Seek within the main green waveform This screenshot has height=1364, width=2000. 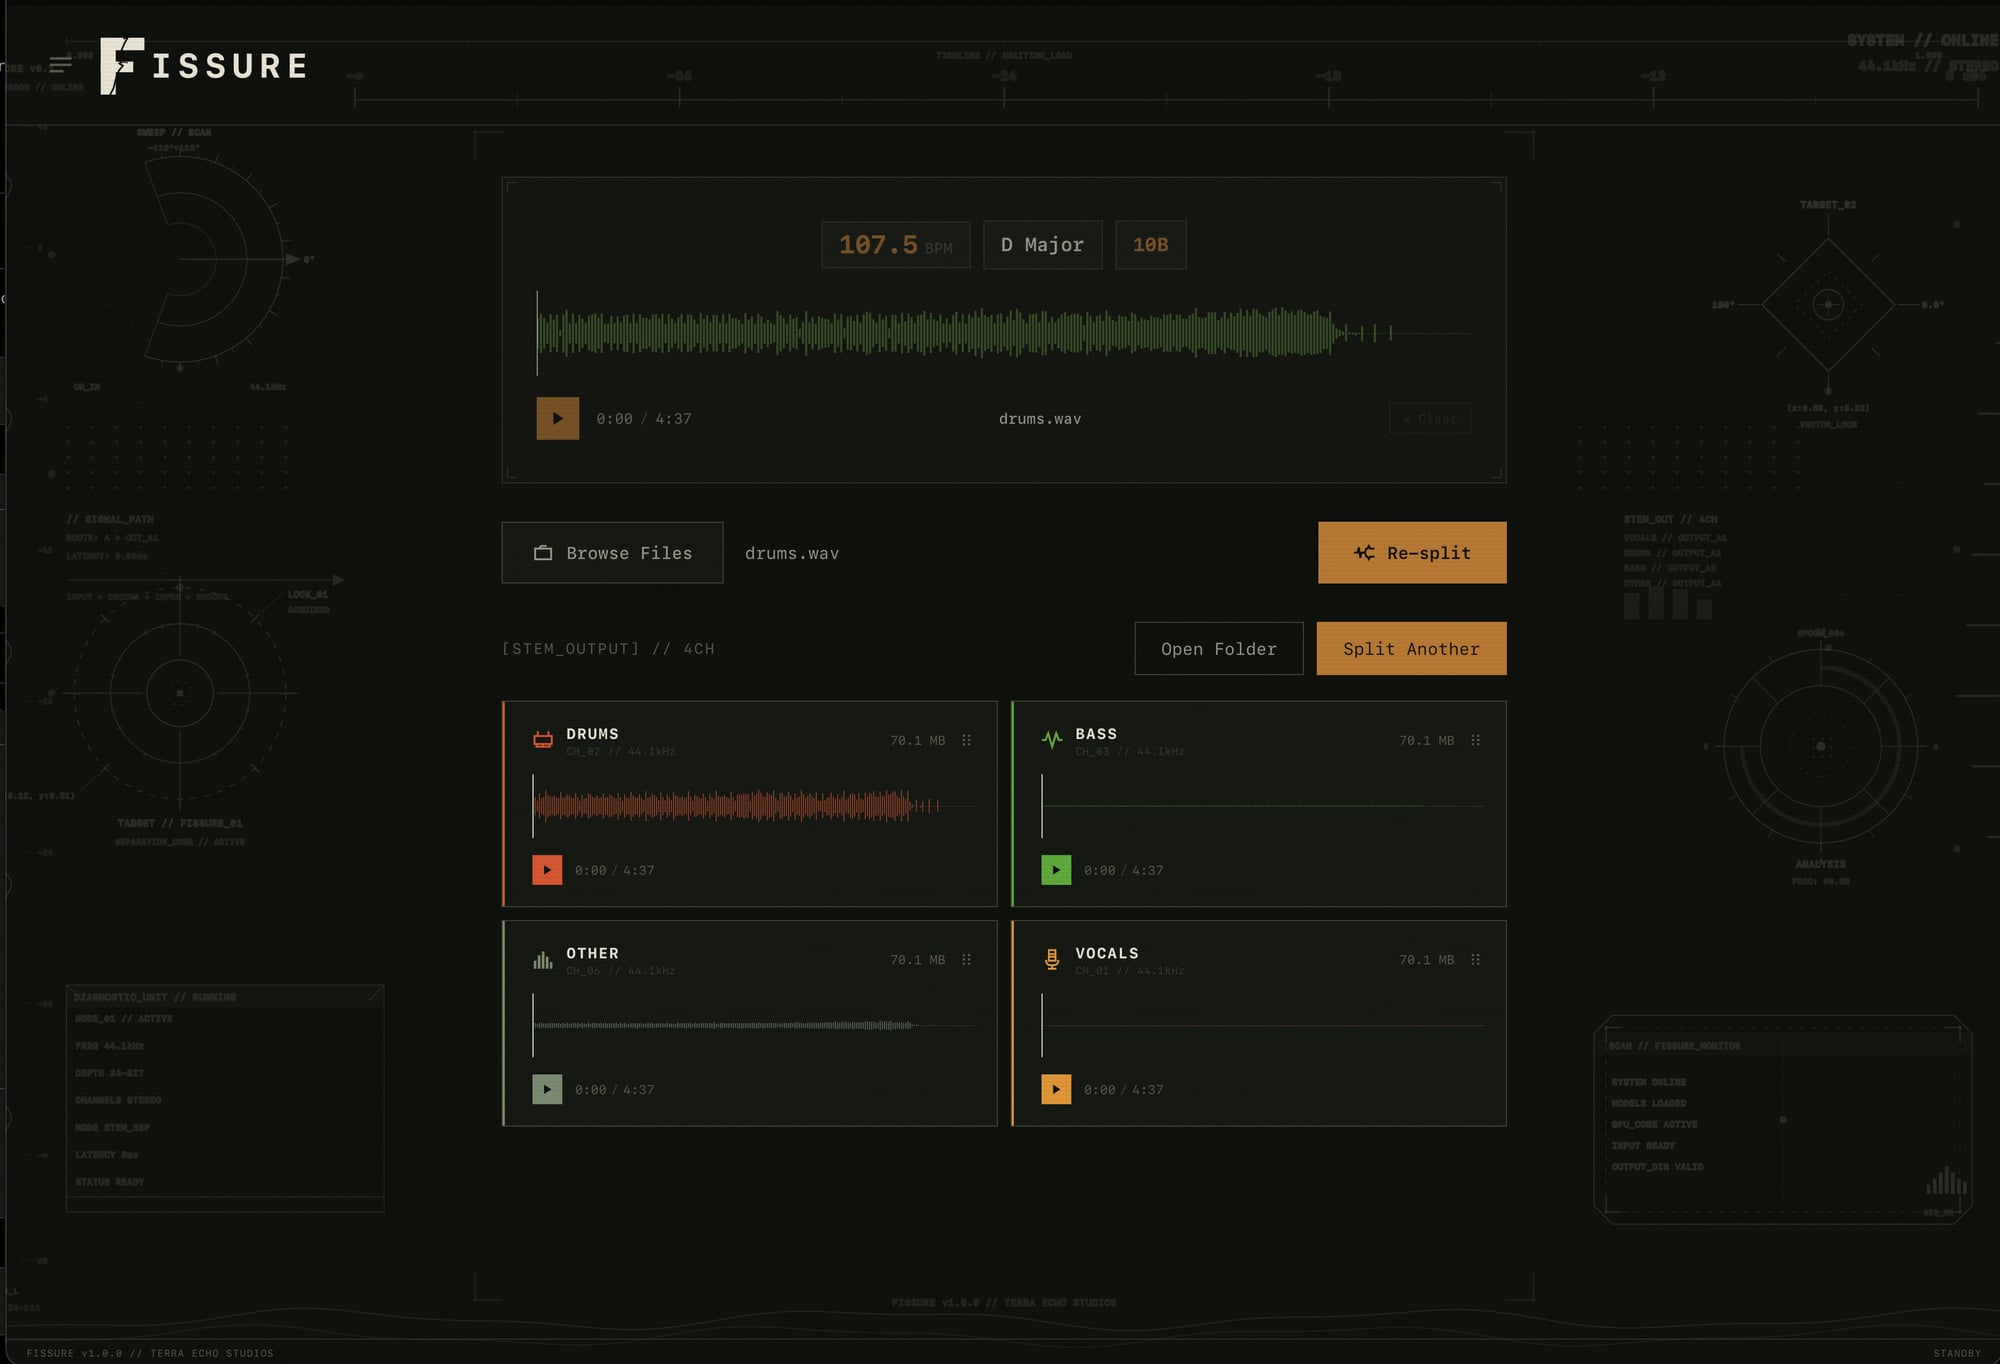1003,333
